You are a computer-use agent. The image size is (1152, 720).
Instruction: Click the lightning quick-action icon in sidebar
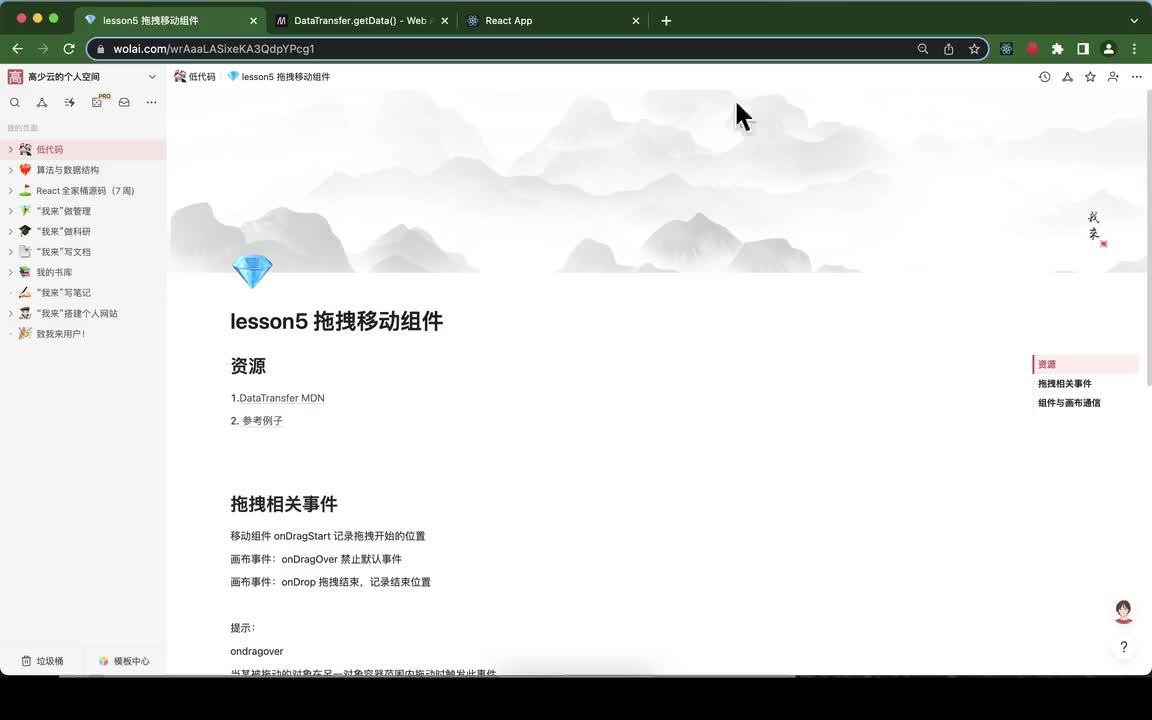point(70,102)
